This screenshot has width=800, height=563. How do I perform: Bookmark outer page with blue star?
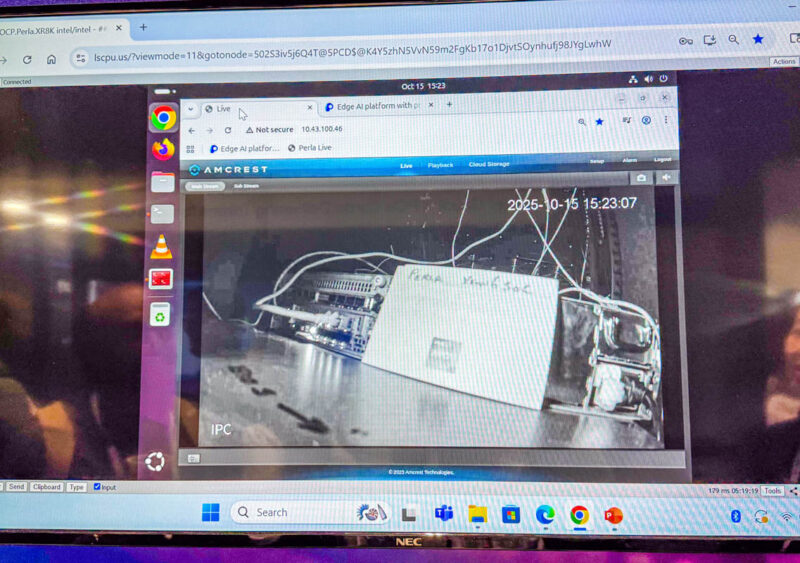758,39
